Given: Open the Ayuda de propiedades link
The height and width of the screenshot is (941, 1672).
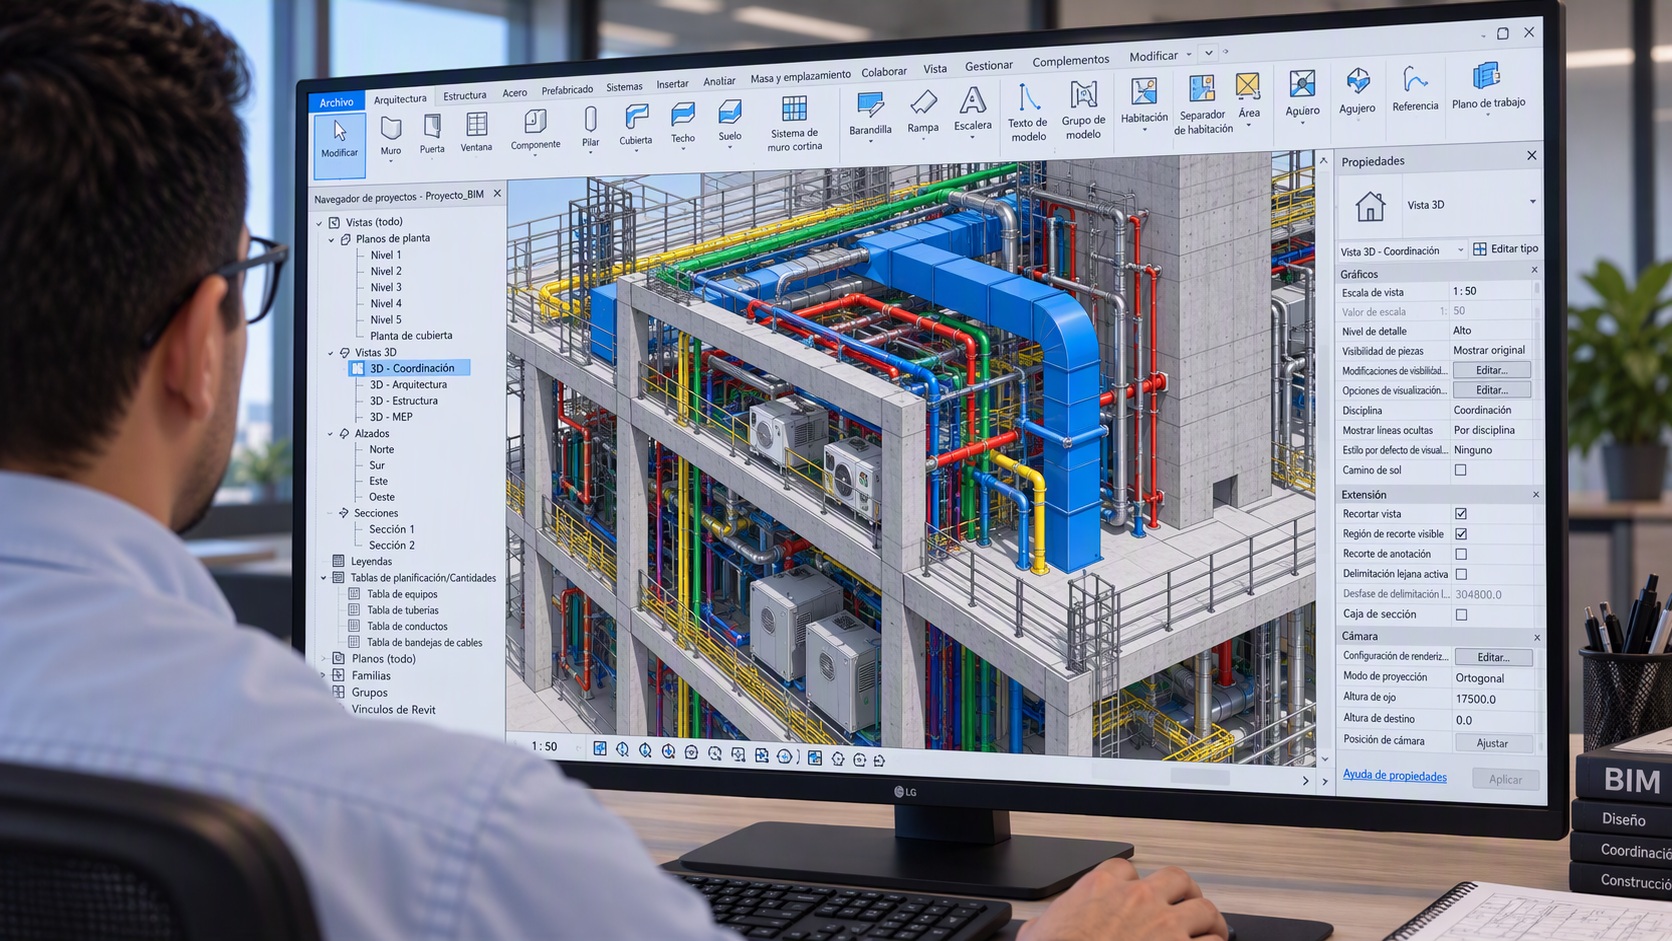Looking at the screenshot, I should pyautogui.click(x=1394, y=776).
